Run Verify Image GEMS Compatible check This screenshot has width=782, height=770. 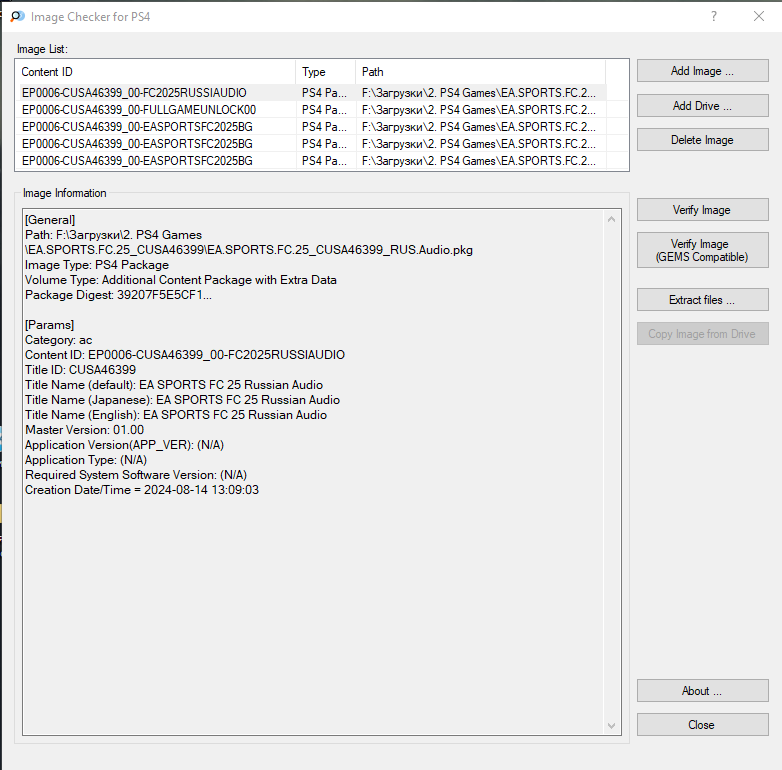coord(702,250)
